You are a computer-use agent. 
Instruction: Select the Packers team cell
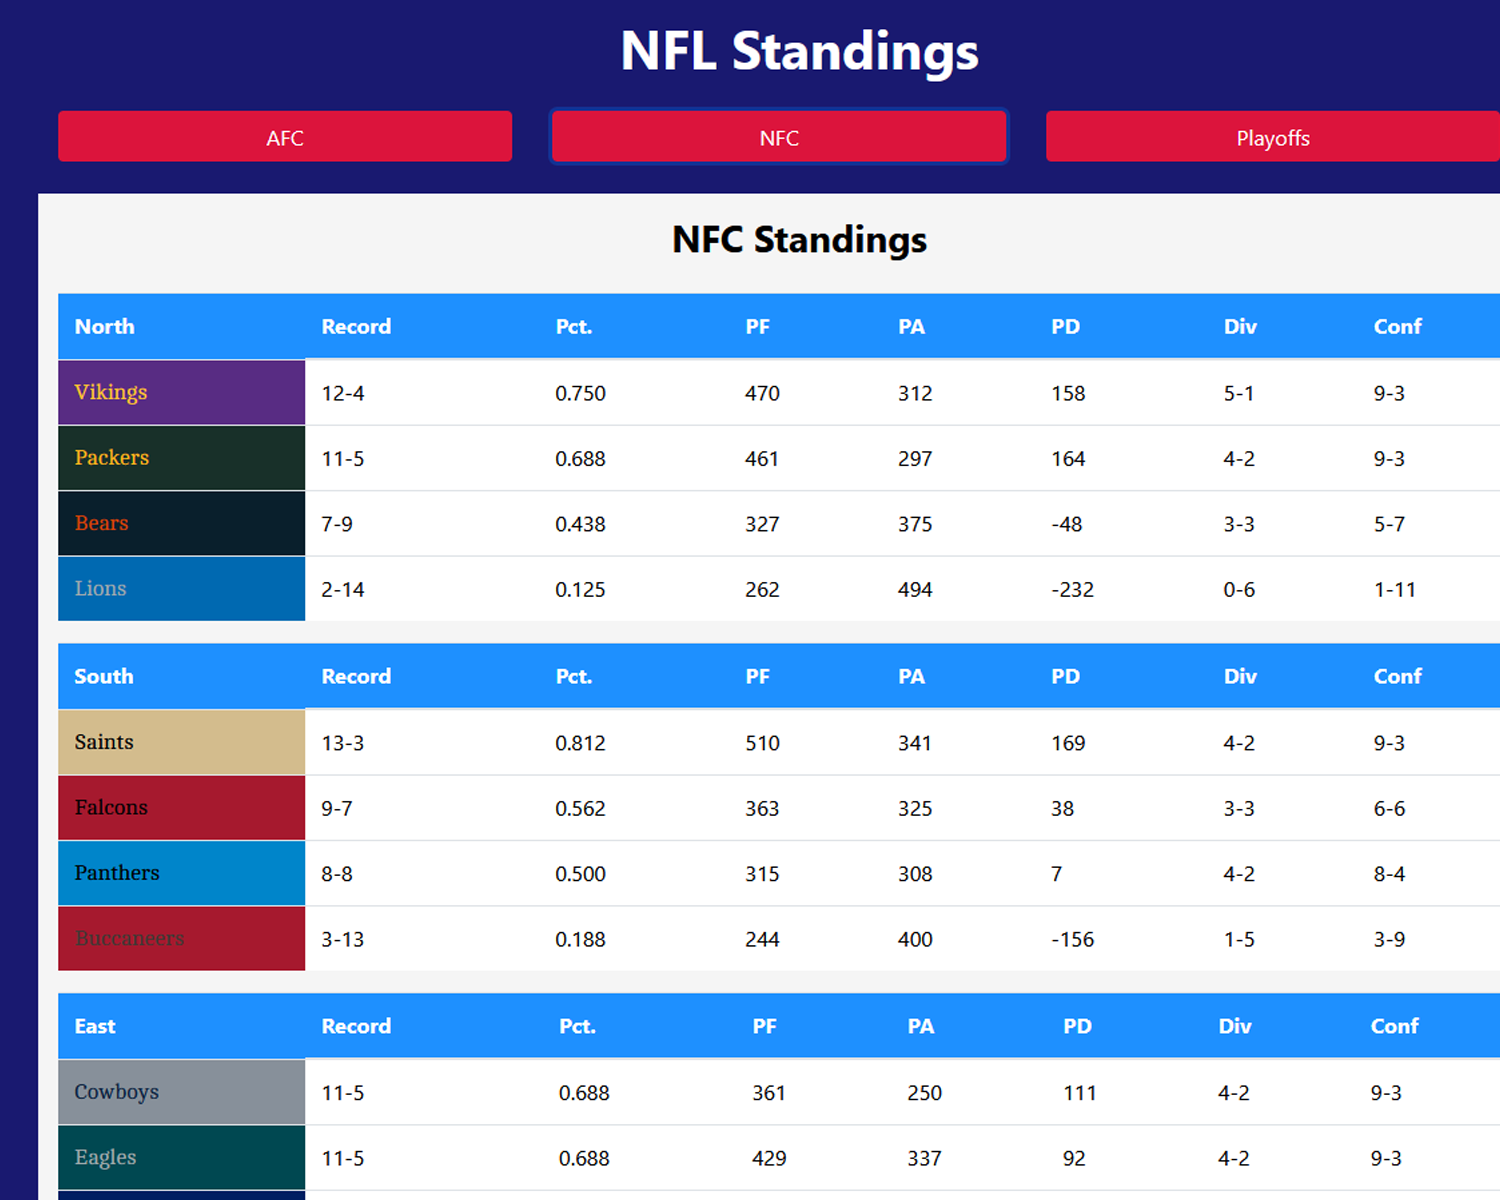181,458
